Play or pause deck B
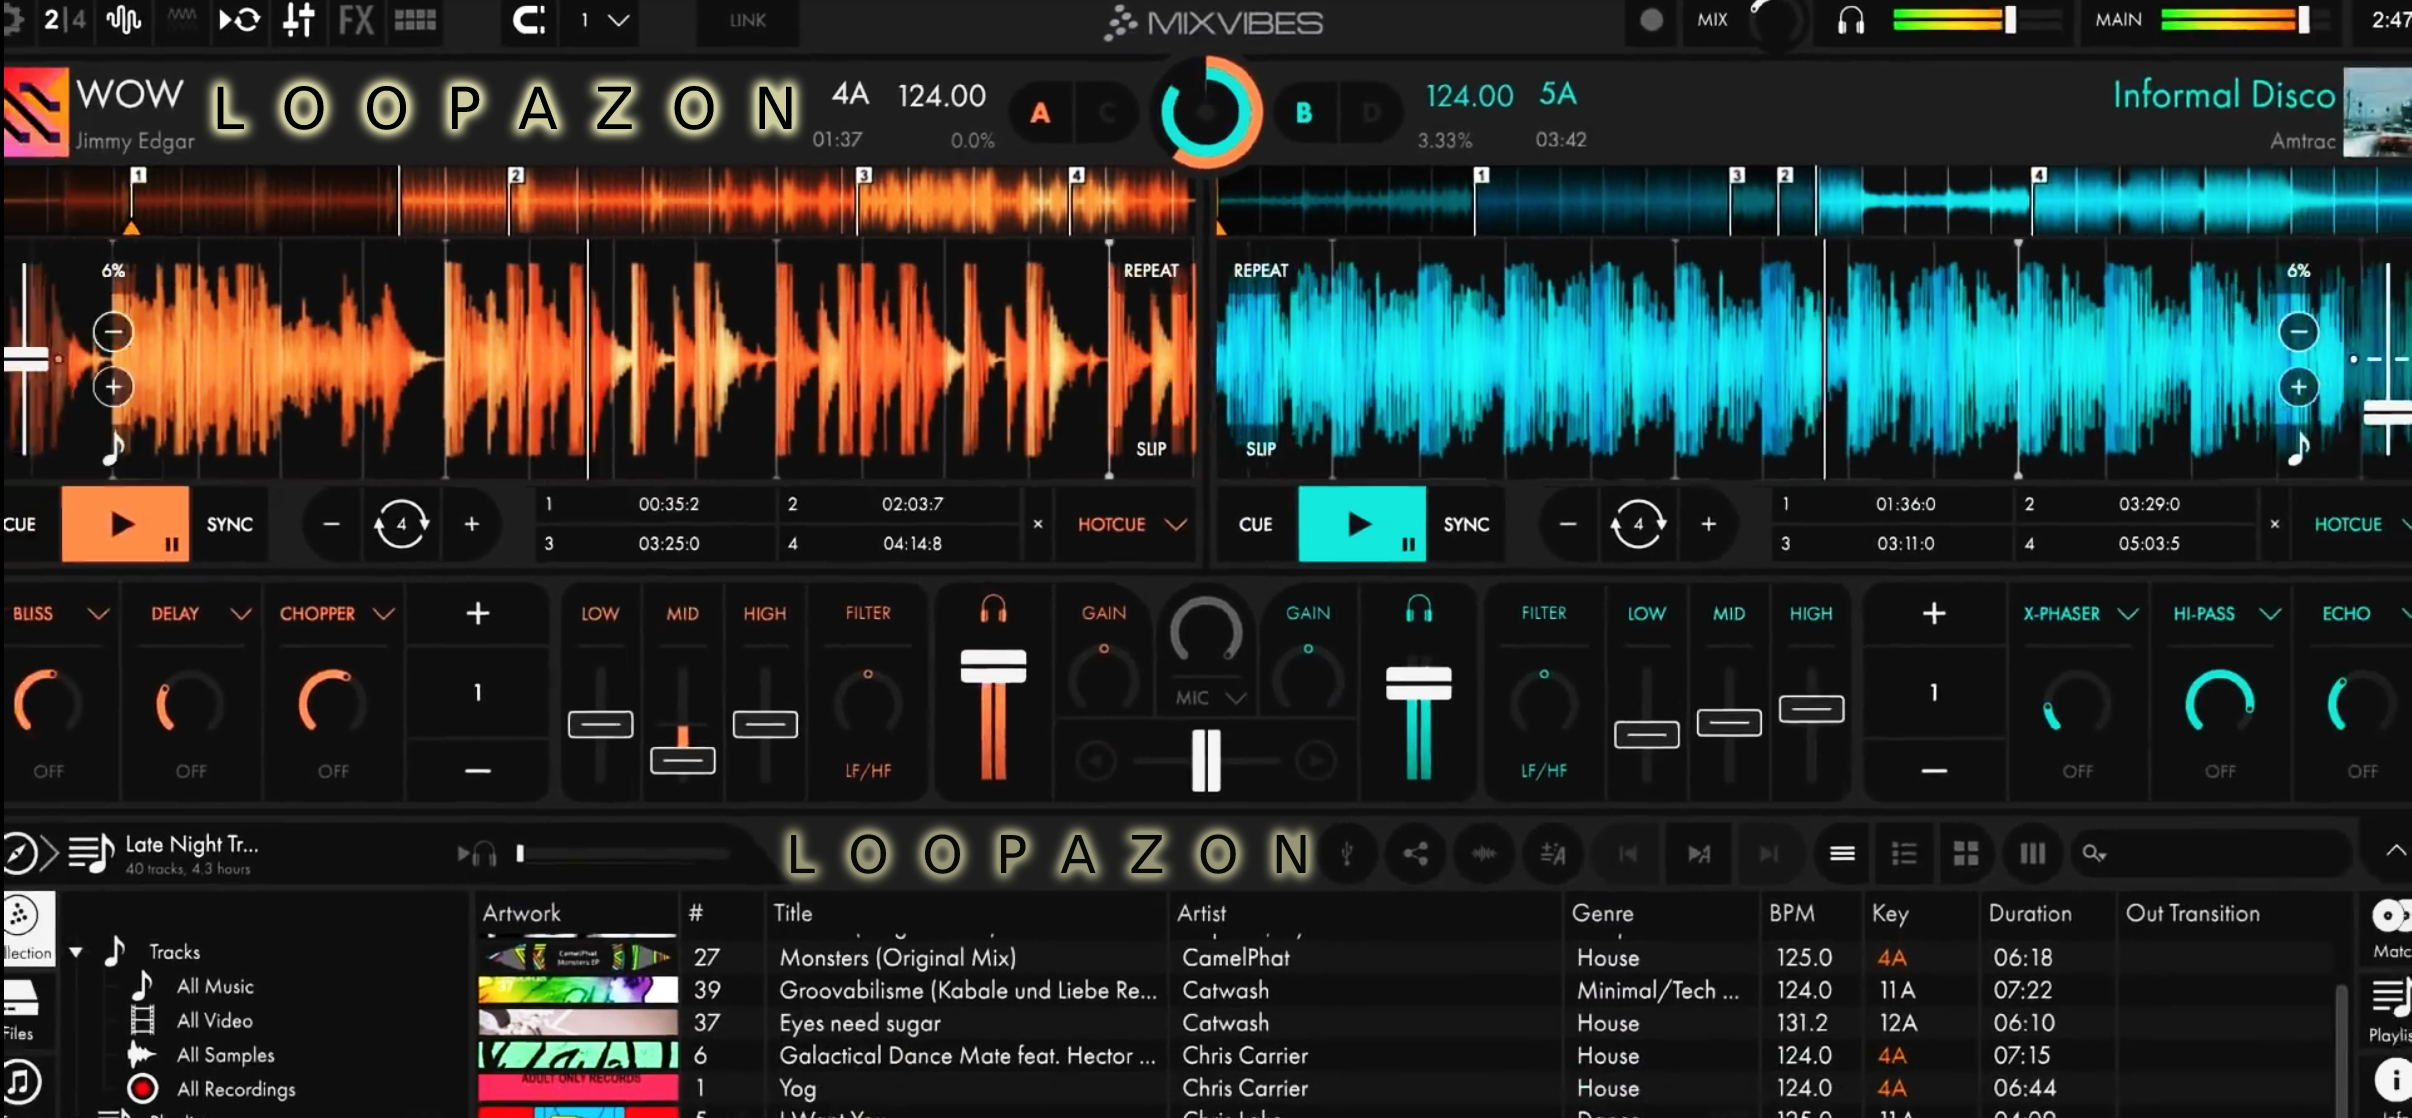 coord(1362,524)
